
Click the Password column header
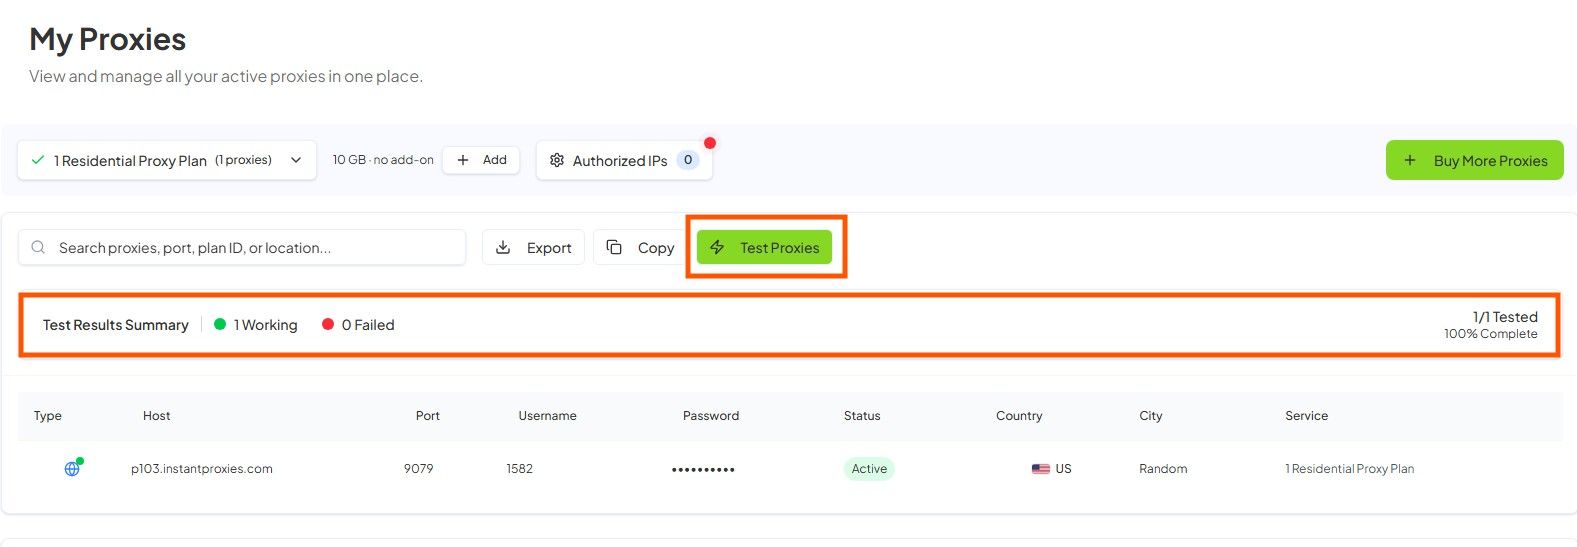point(711,415)
